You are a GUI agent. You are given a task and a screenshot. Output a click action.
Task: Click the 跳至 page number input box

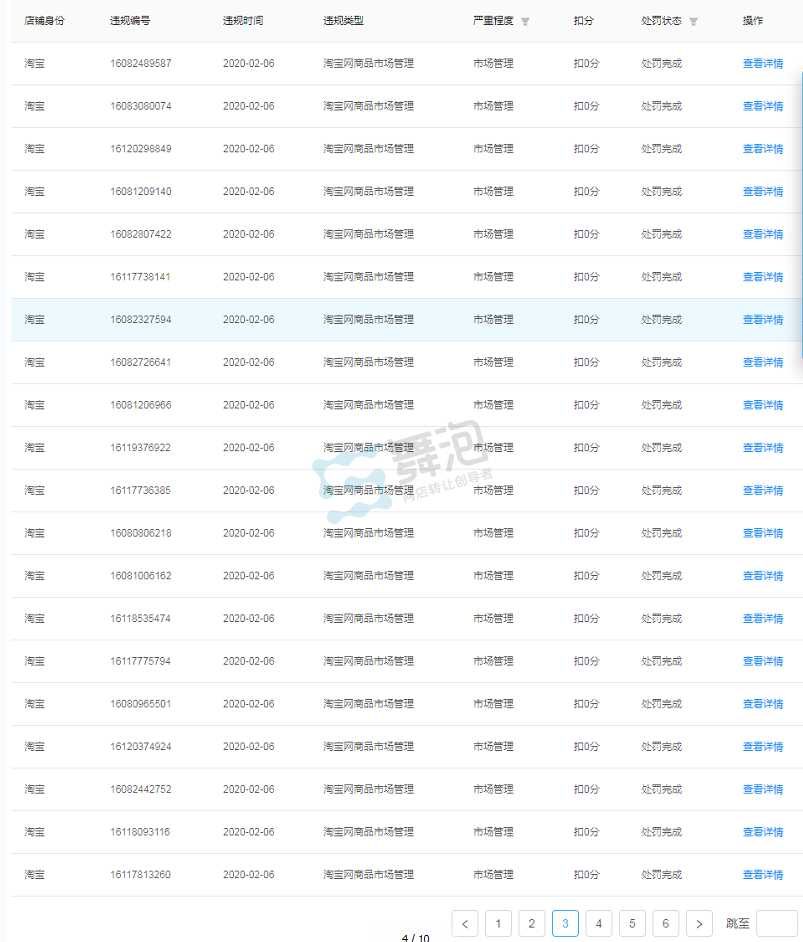click(x=776, y=924)
